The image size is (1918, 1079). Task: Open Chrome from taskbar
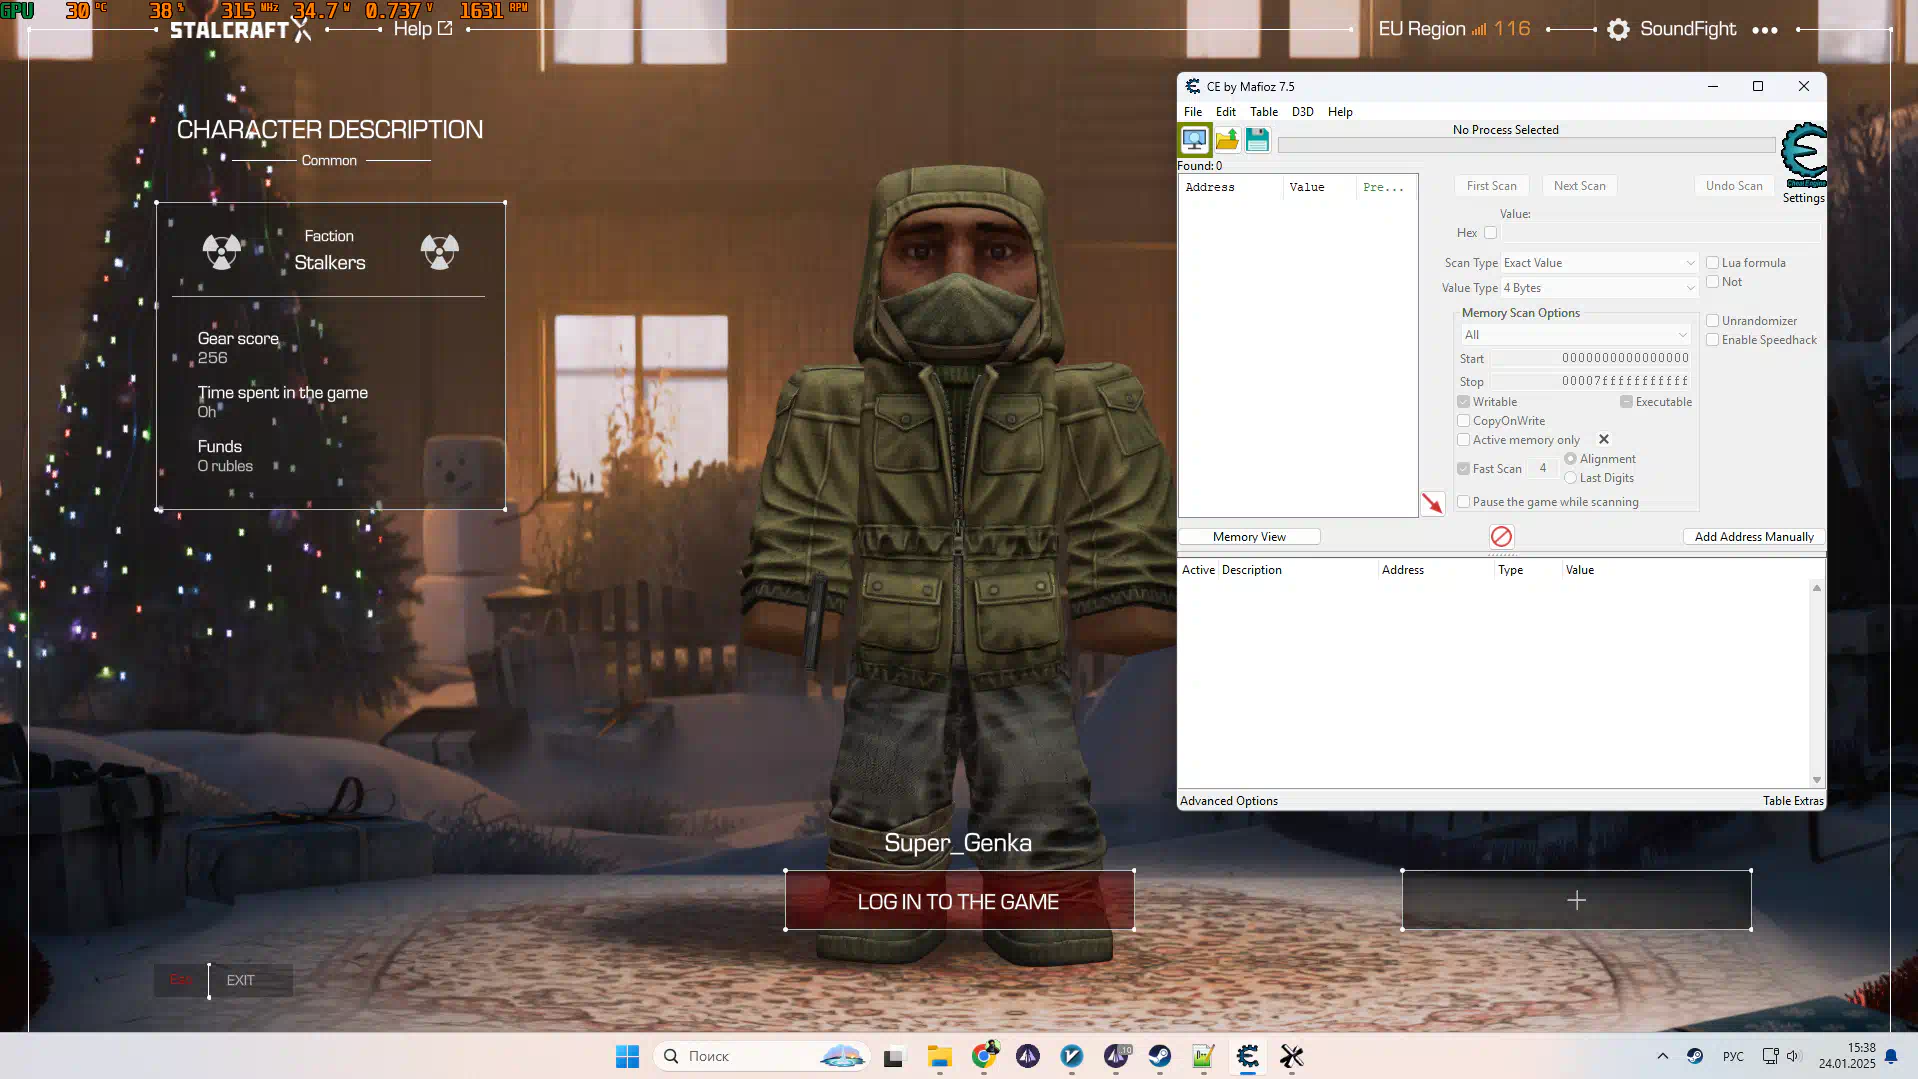coord(984,1056)
